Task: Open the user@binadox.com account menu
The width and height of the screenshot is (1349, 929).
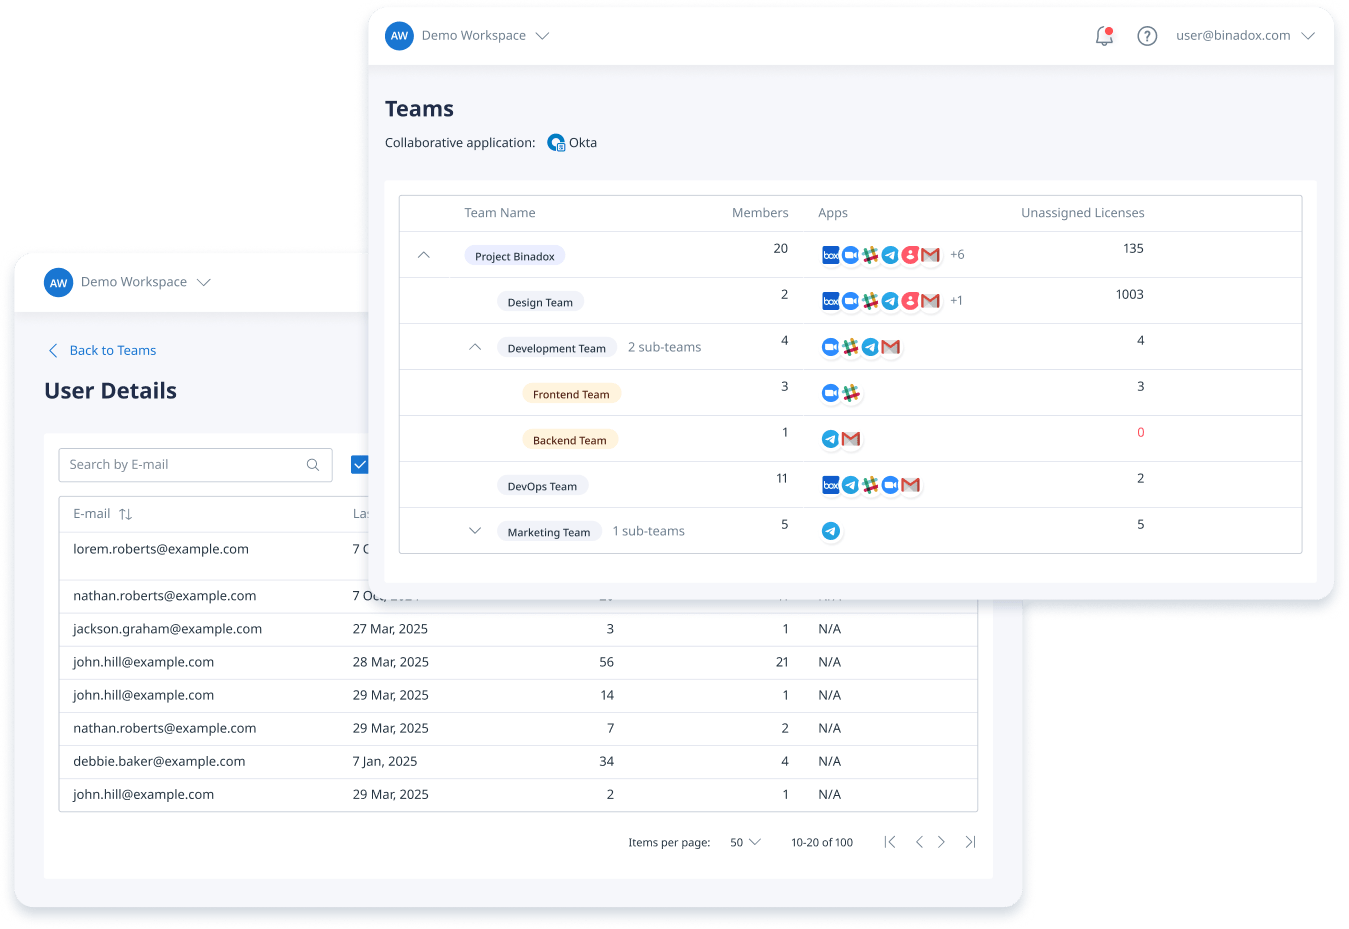Action: click(1245, 36)
